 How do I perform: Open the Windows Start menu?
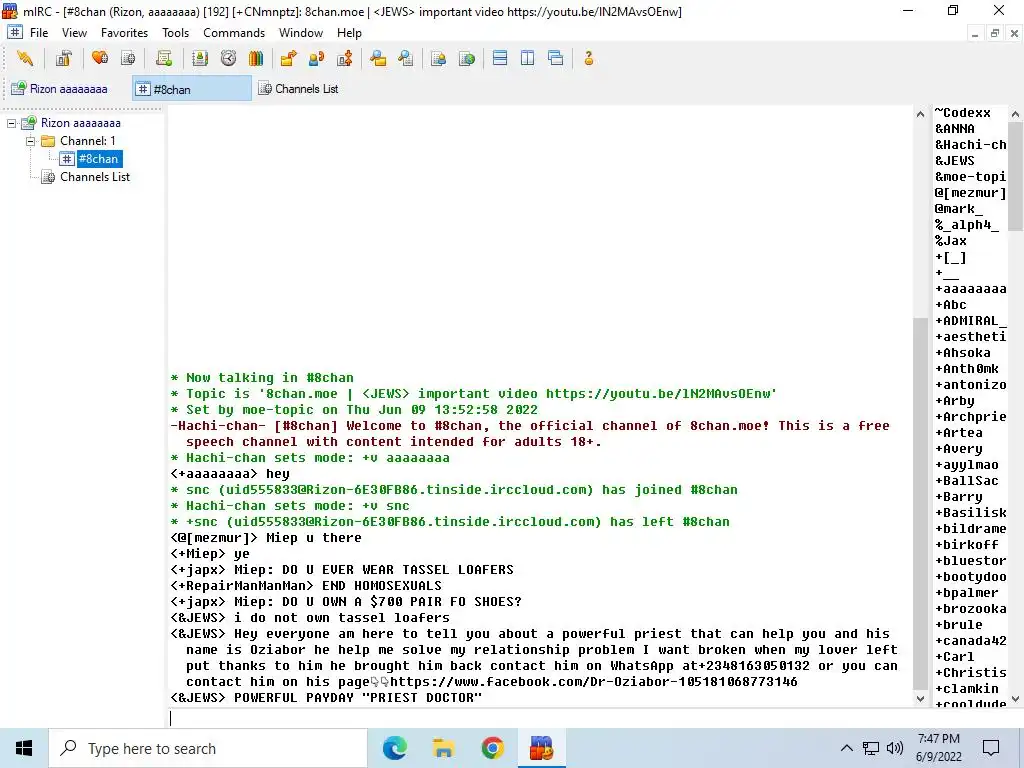(x=24, y=748)
